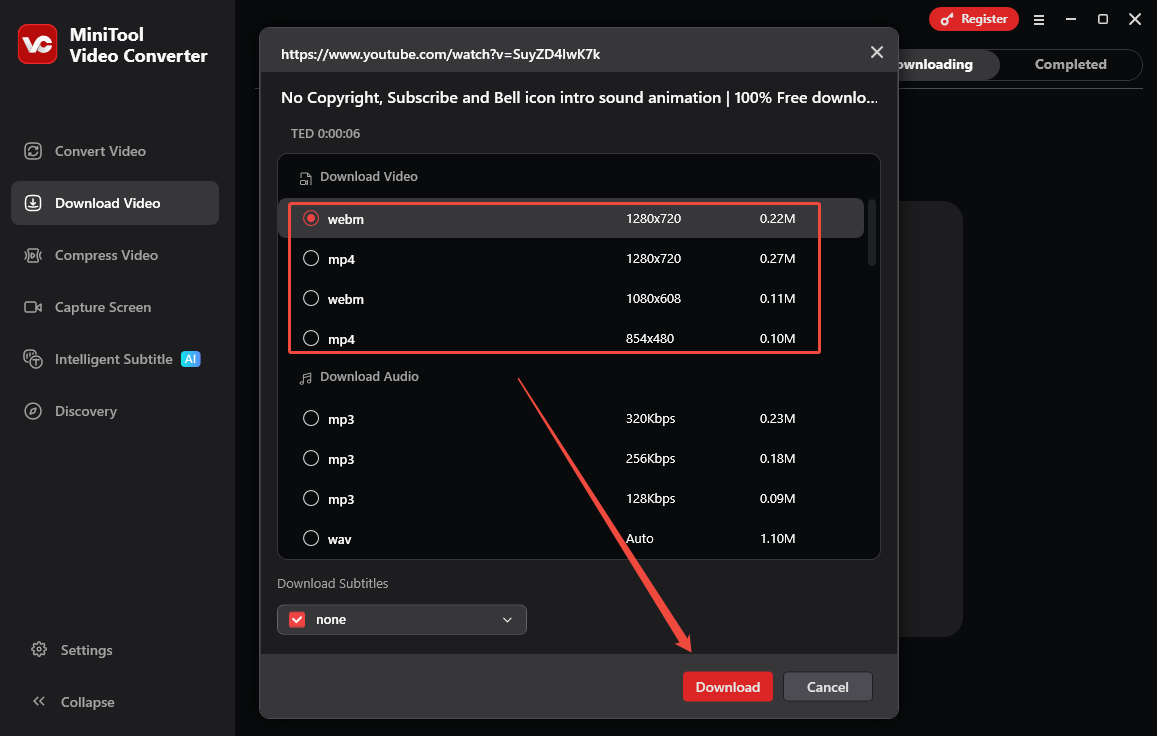Viewport: 1157px width, 736px height.
Task: Open the hamburger menu
Action: pos(1039,19)
